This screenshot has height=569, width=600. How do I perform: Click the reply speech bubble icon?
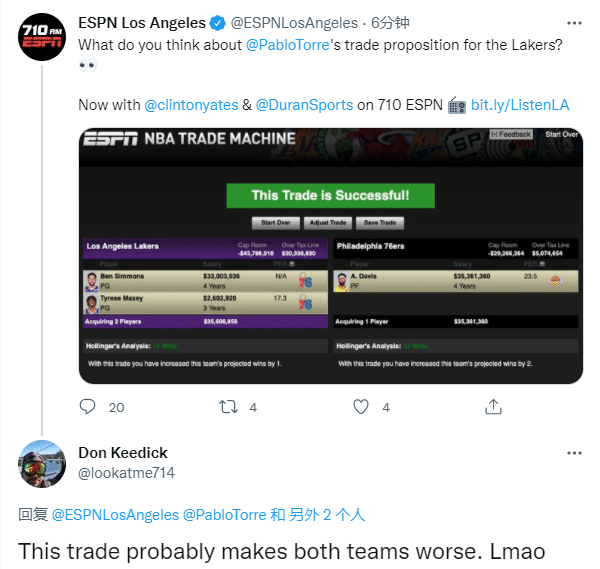87,406
